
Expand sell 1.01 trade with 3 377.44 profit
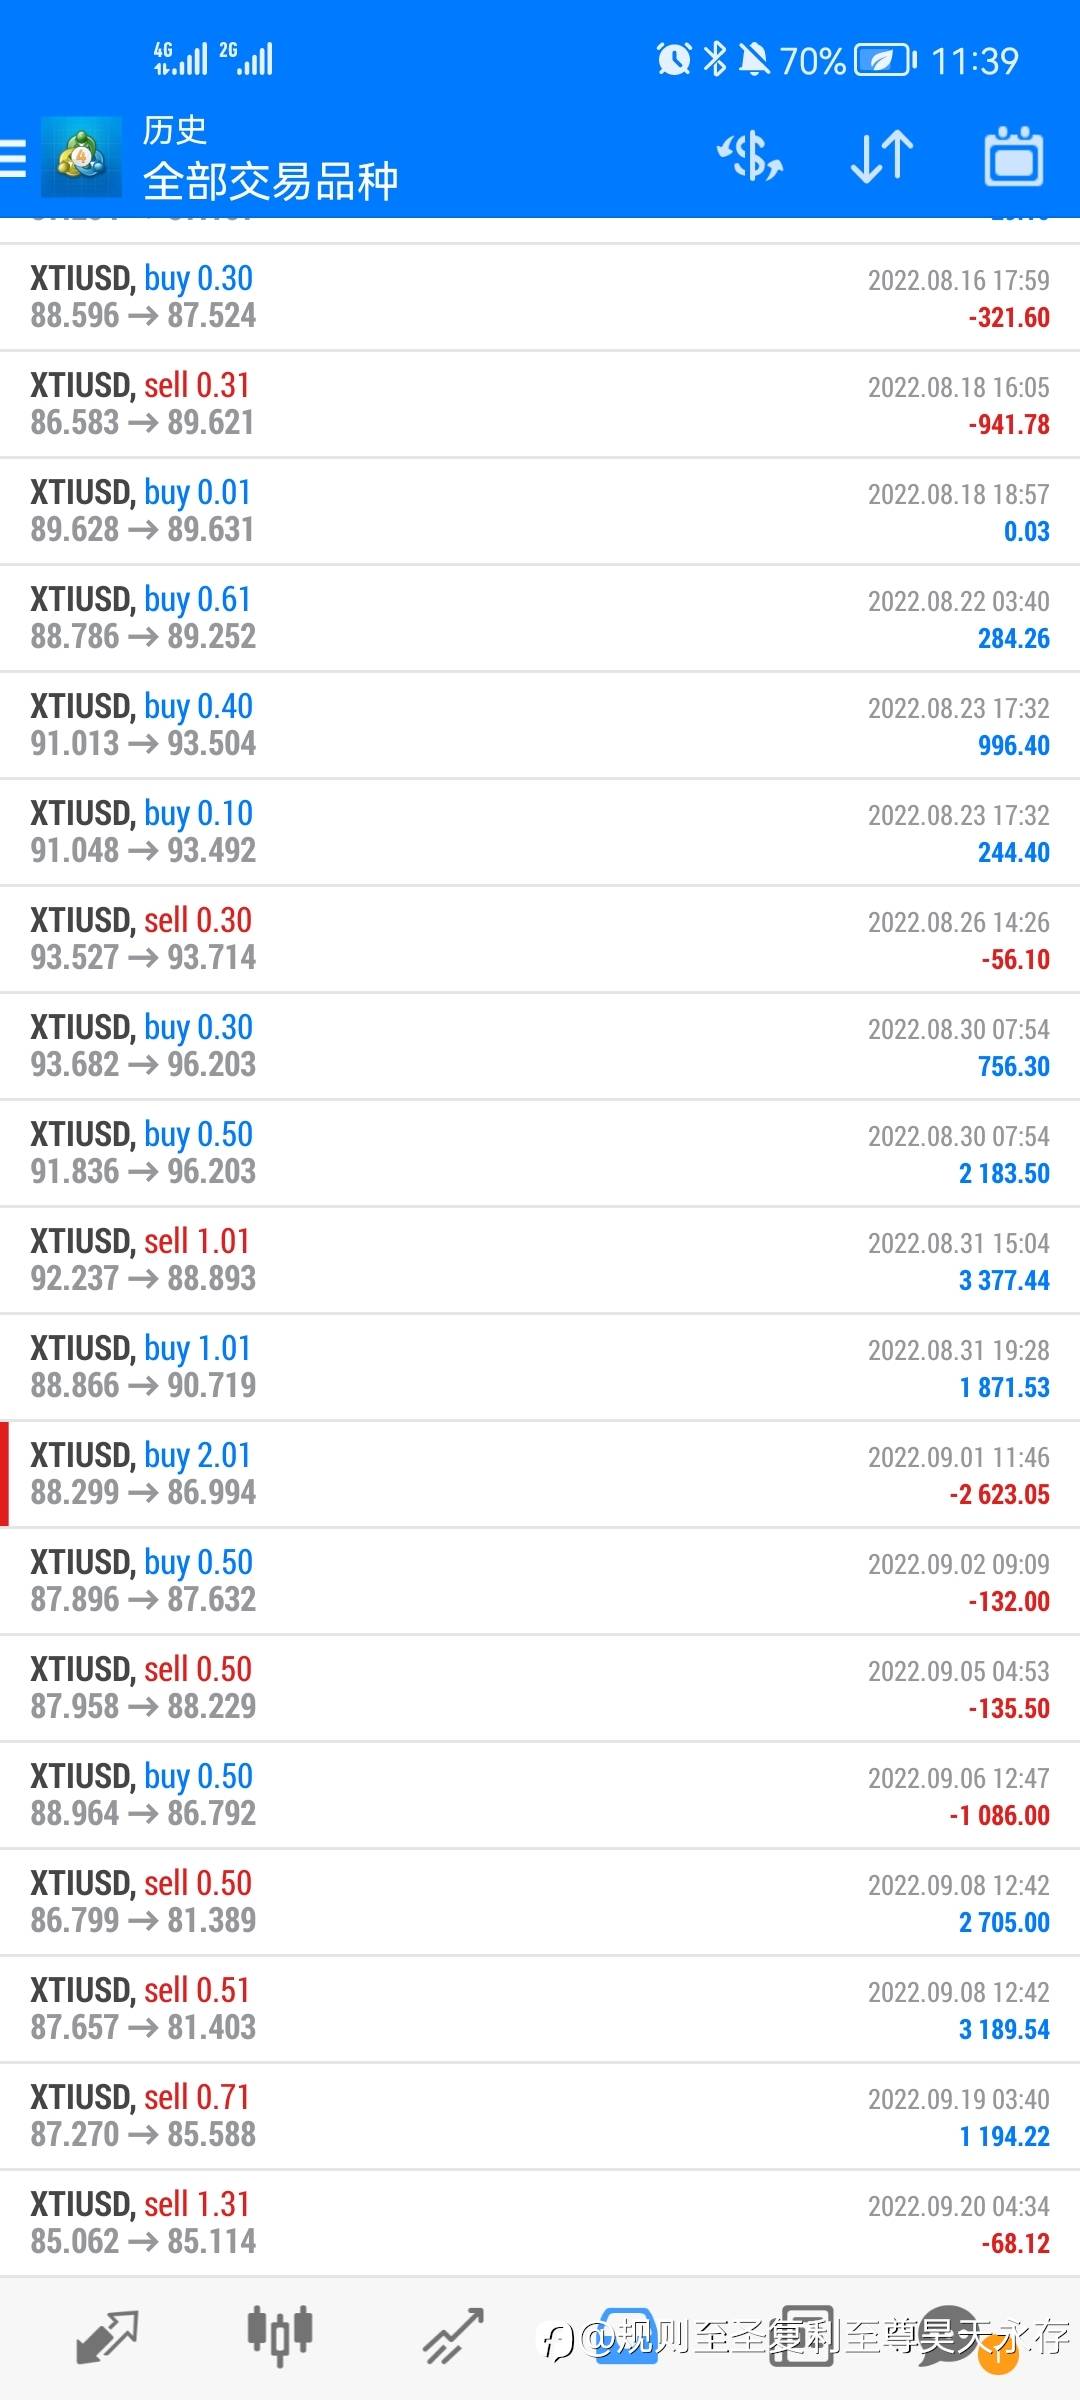(540, 1260)
